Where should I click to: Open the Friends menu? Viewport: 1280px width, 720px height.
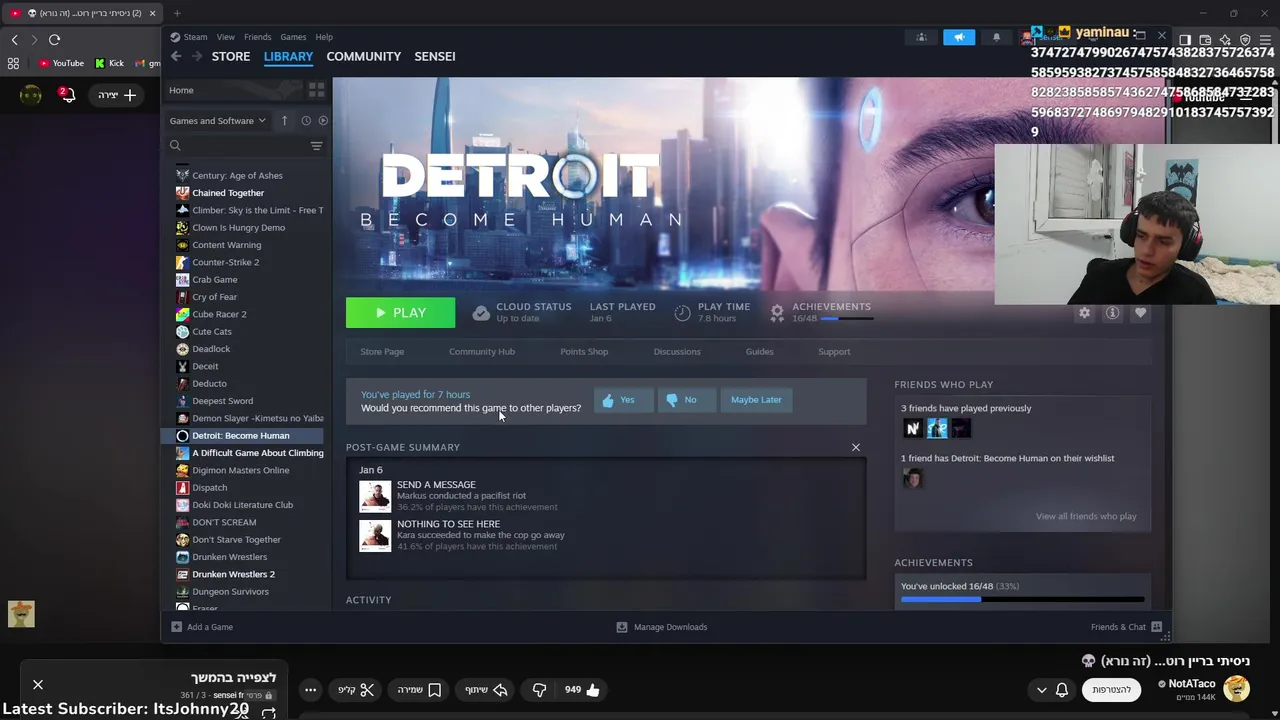pyautogui.click(x=257, y=37)
